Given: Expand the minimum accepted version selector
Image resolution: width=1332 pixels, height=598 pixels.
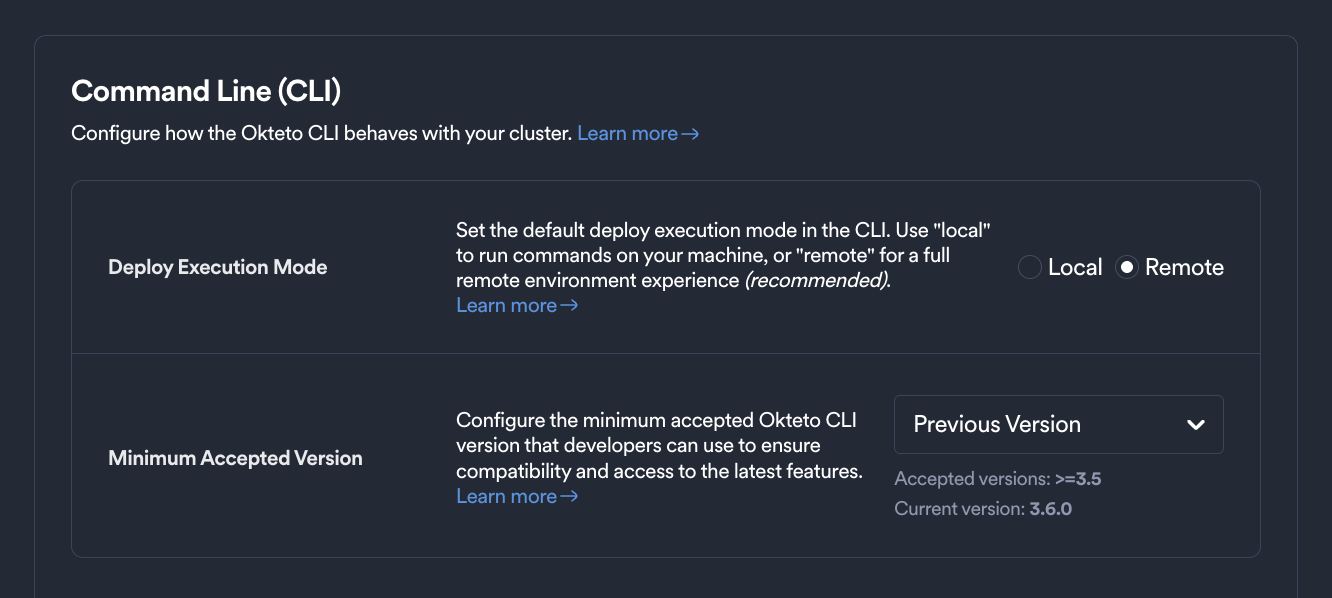Looking at the screenshot, I should pyautogui.click(x=1058, y=424).
